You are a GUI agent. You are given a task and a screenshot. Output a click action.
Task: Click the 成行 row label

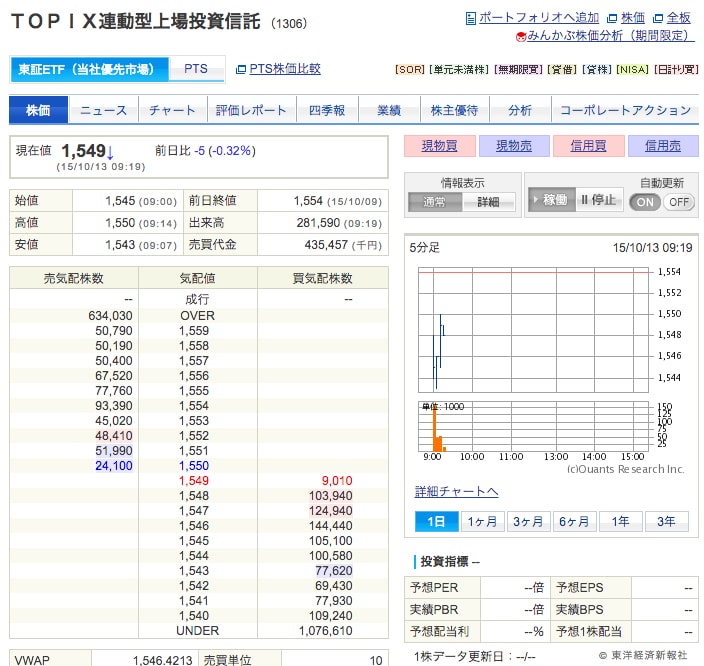tap(198, 299)
